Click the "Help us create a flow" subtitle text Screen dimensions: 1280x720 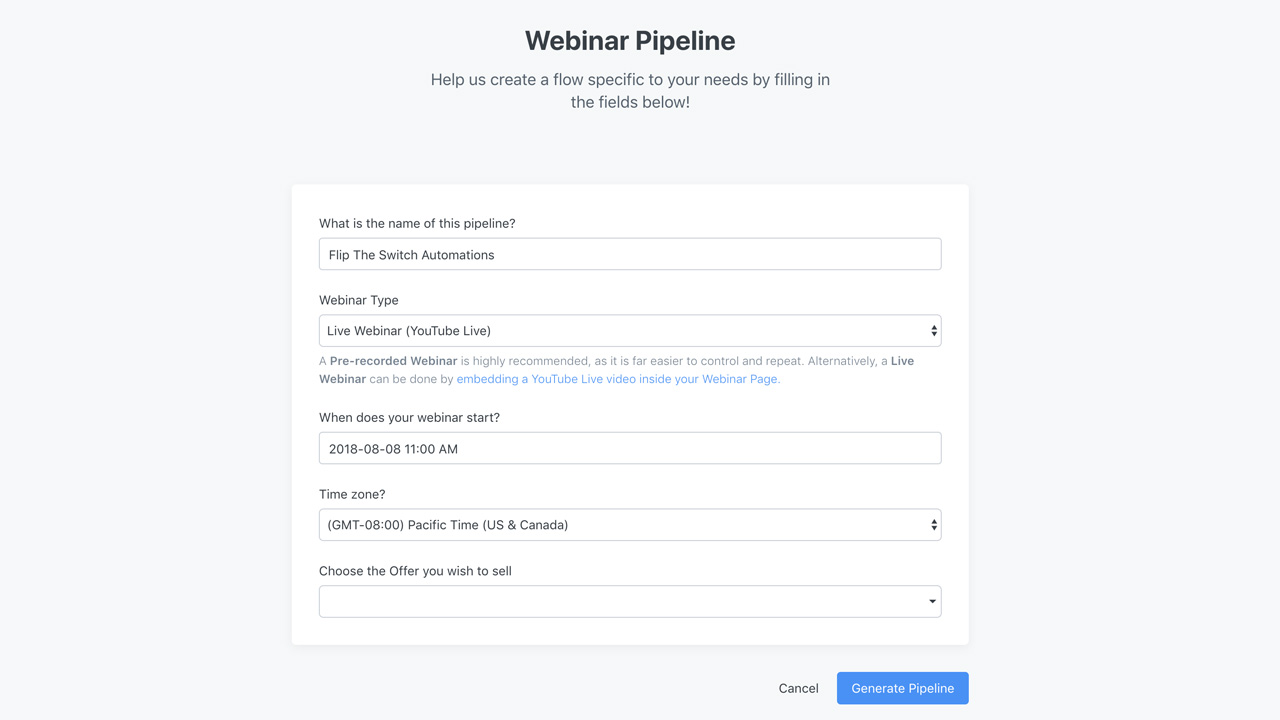click(x=630, y=90)
